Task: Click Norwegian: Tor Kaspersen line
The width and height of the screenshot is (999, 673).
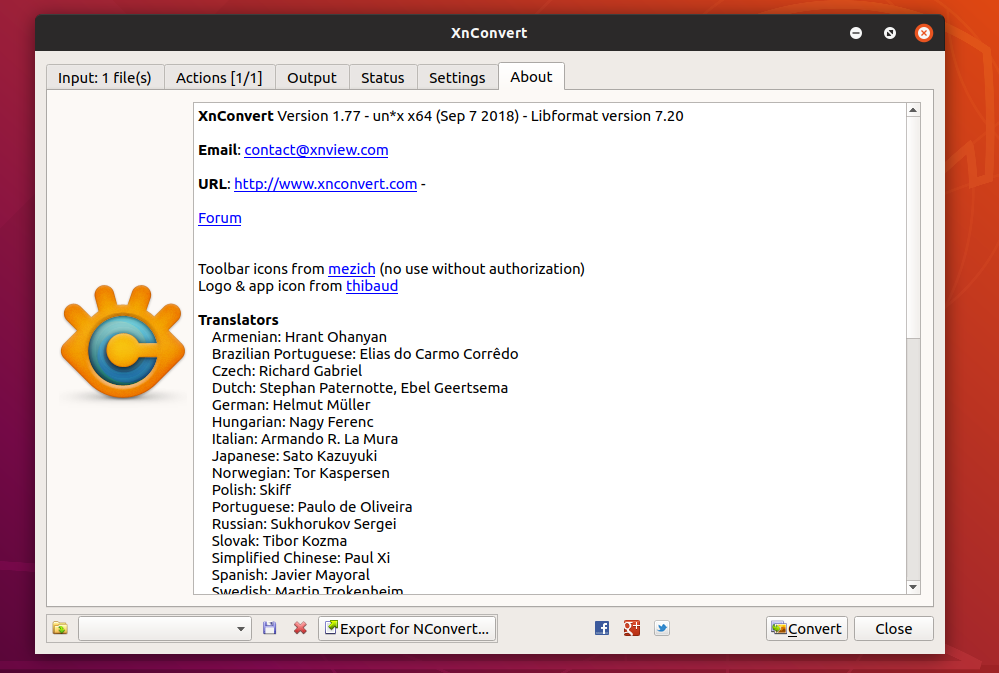Action: tap(301, 473)
